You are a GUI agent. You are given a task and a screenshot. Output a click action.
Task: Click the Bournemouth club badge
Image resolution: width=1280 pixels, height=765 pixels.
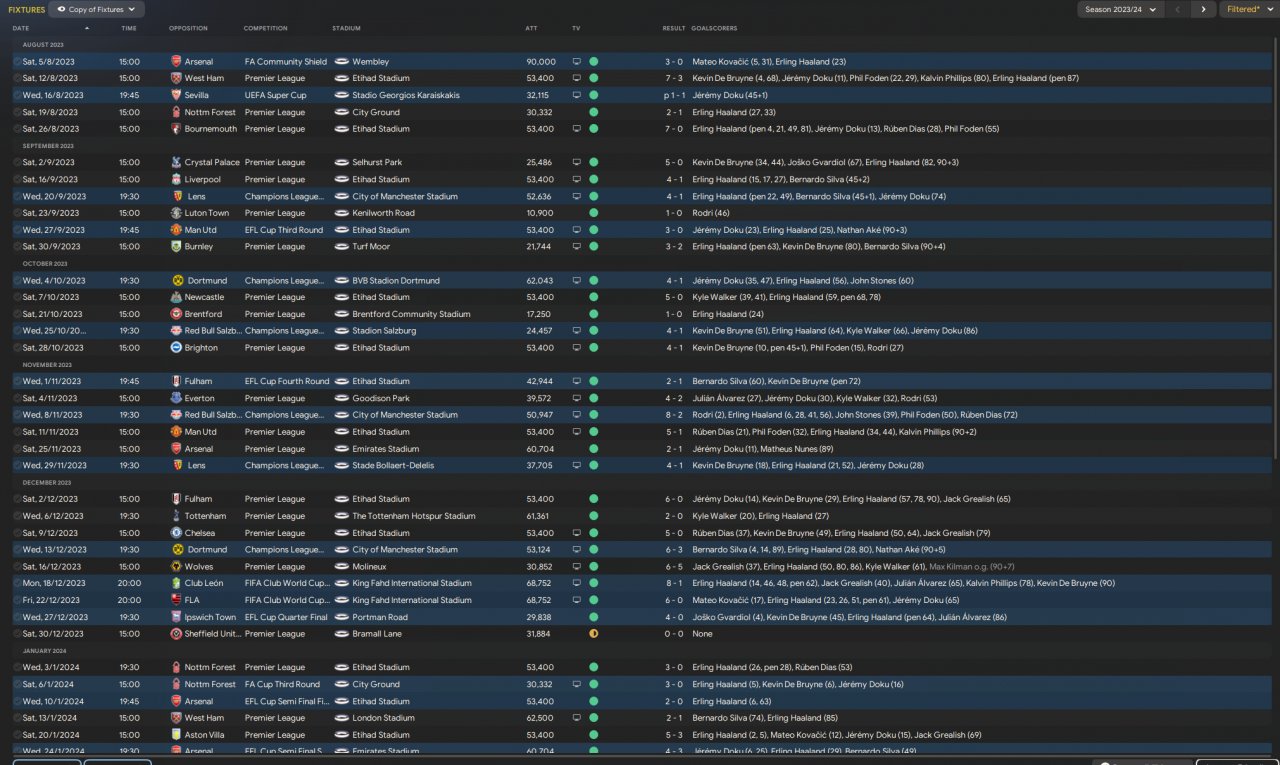point(177,129)
